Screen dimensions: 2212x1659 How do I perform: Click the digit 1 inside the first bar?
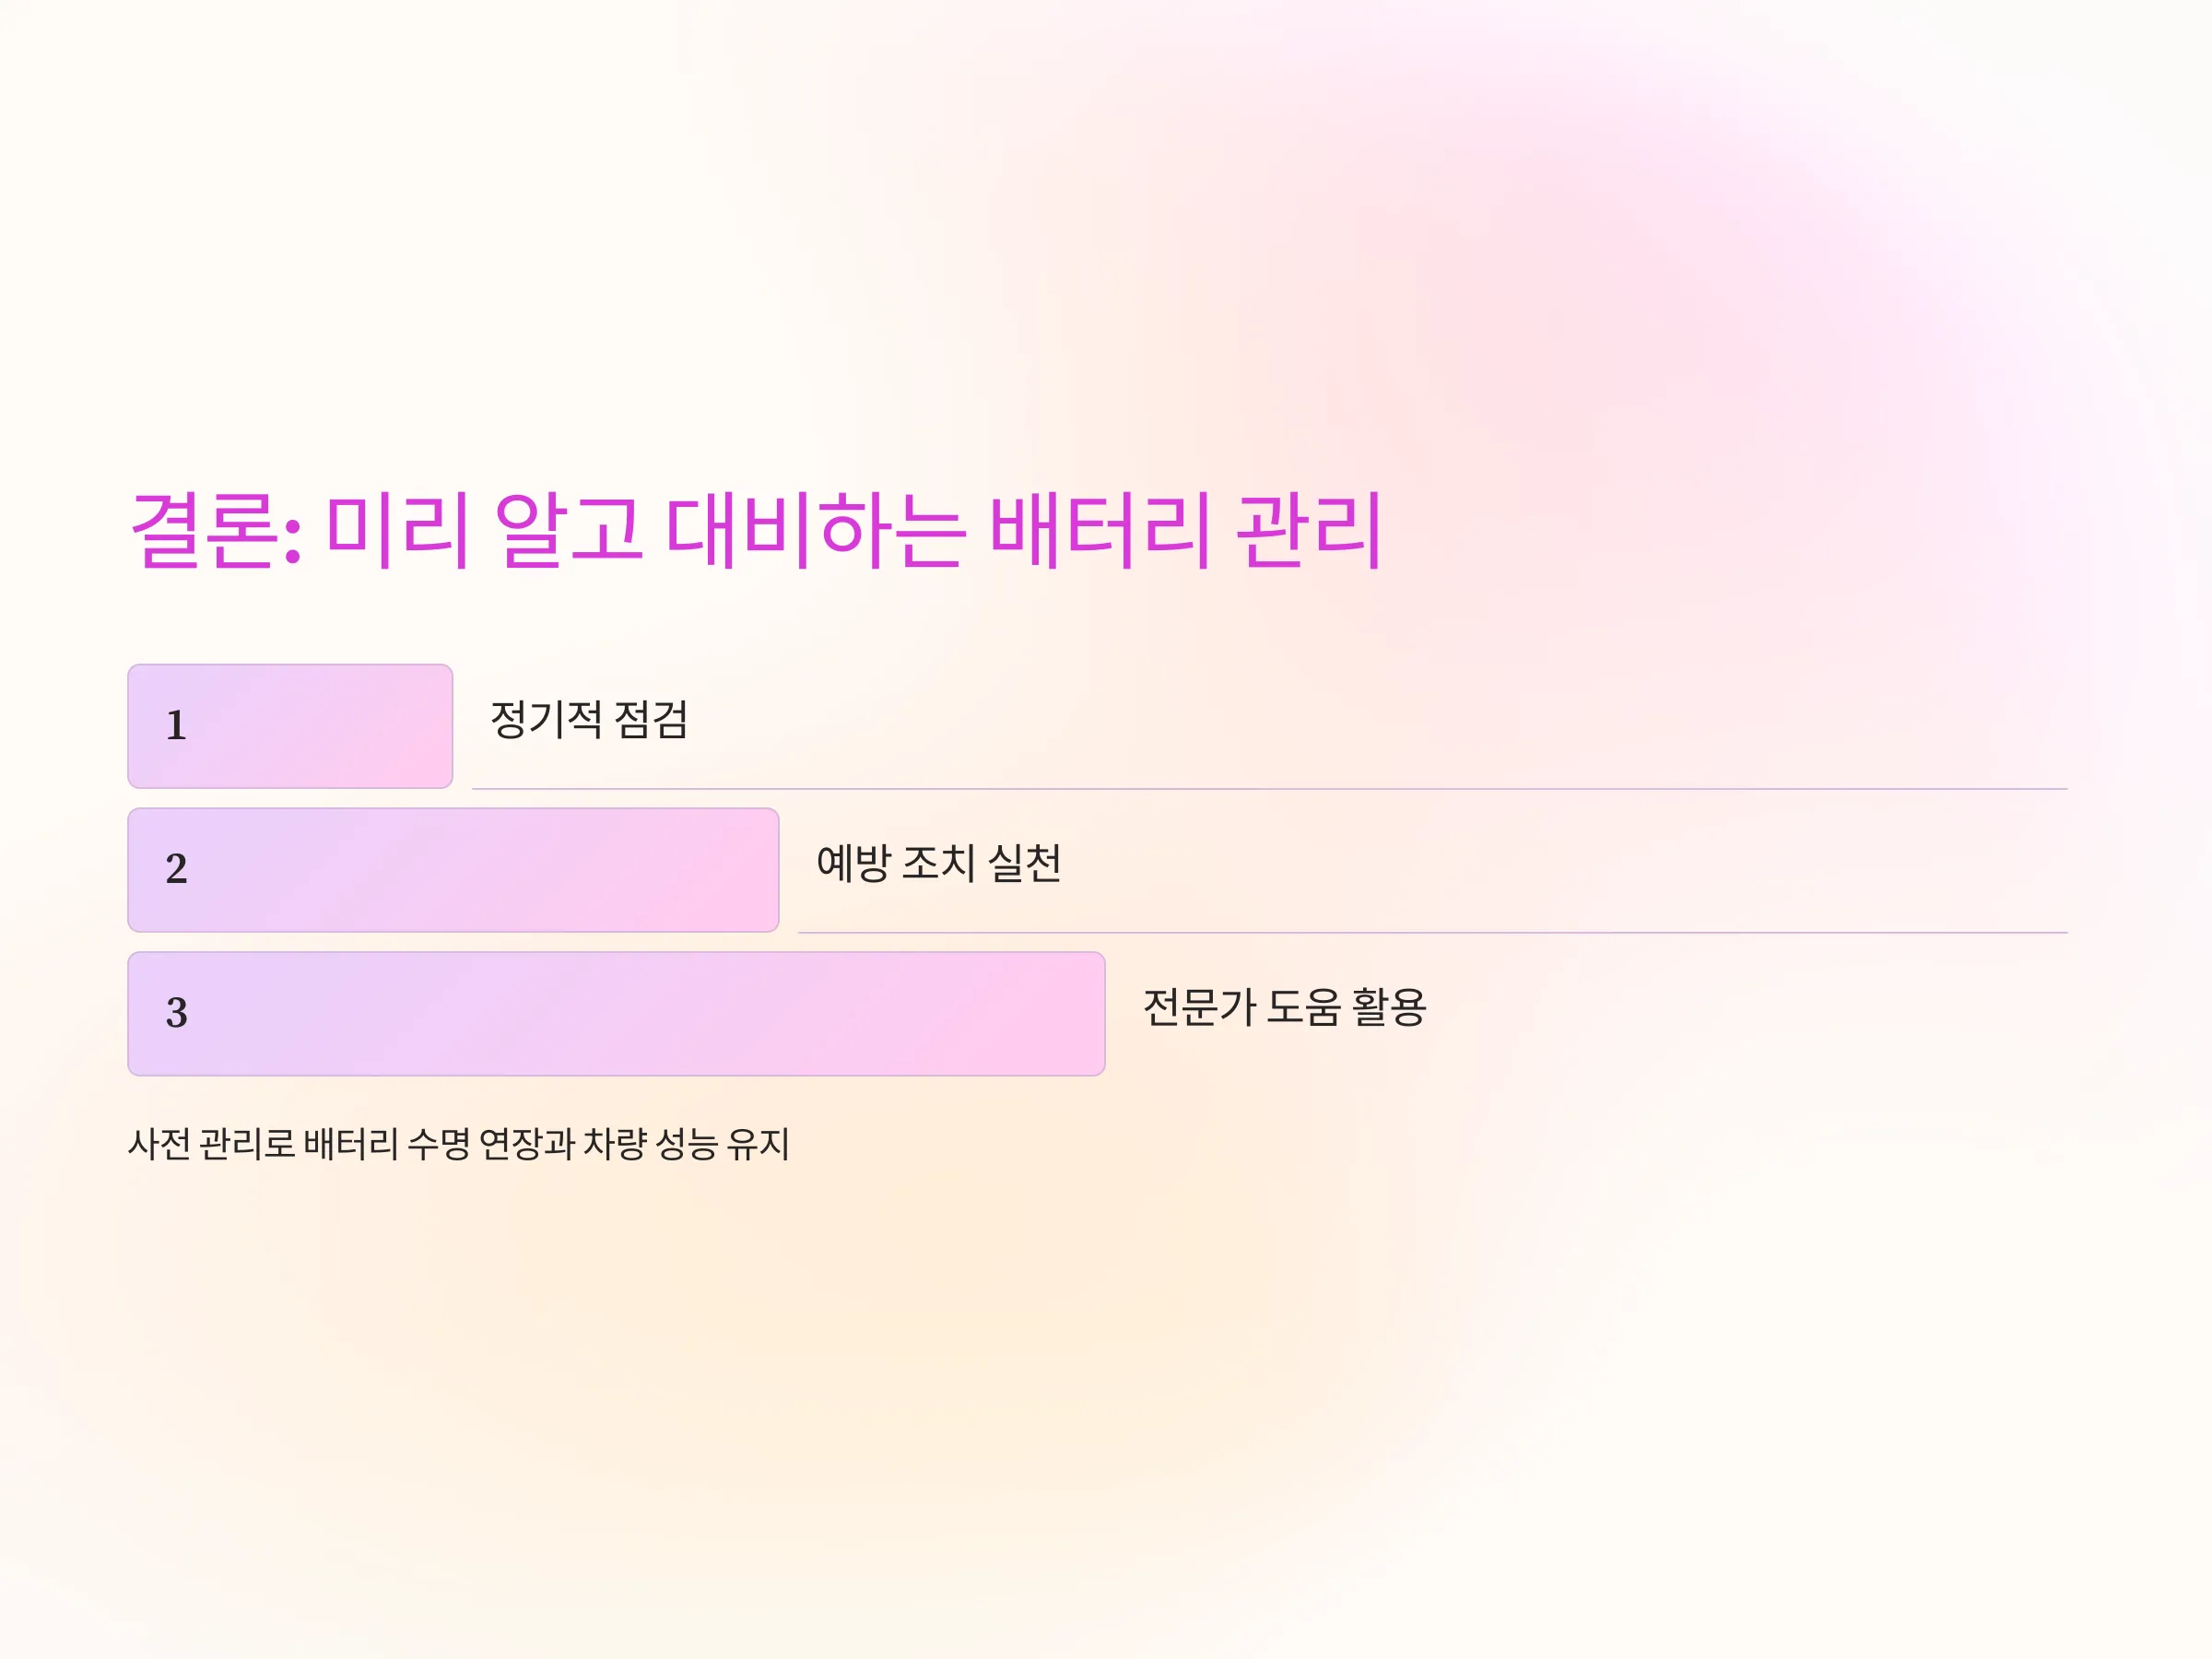176,725
